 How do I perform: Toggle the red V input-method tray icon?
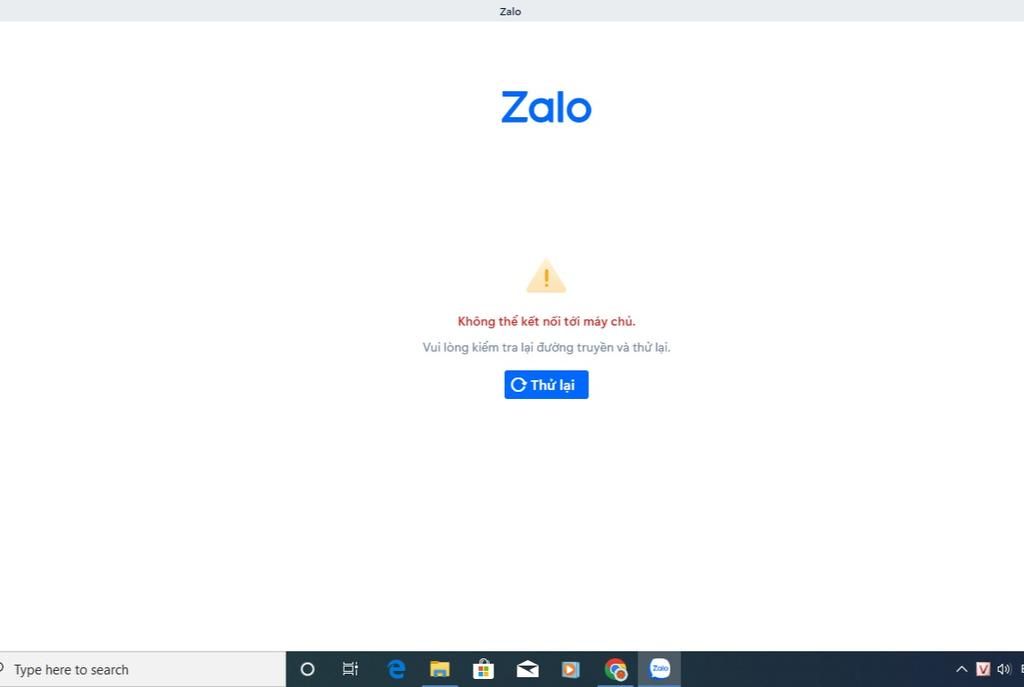[983, 669]
